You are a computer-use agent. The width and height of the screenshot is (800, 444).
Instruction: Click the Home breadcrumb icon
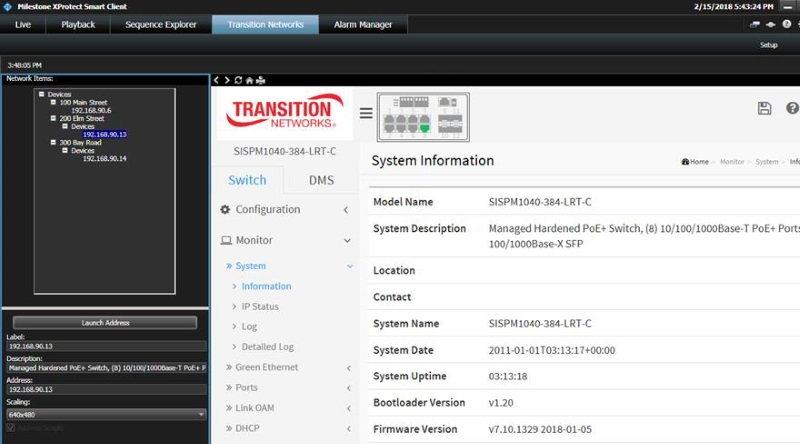pos(685,162)
